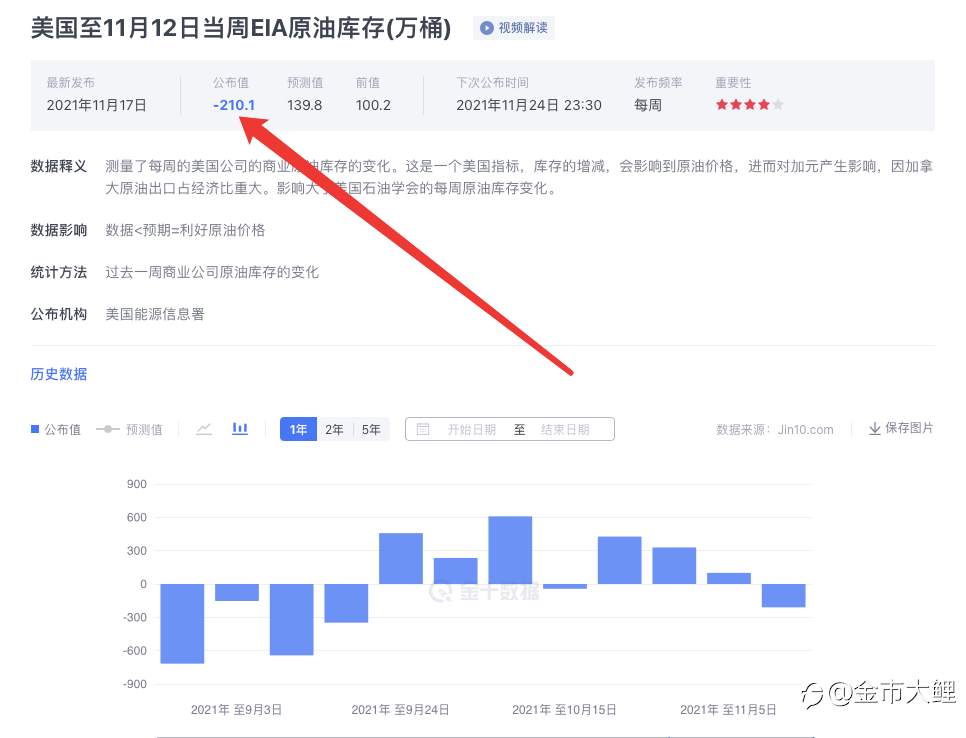966x738 pixels.
Task: Click x-axis label 2021年 至11月5日
Action: coord(728,710)
